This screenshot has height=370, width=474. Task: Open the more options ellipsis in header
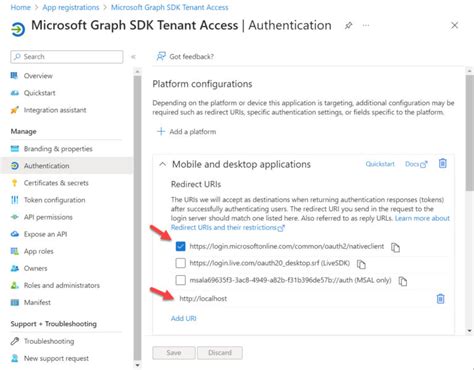tap(366, 26)
